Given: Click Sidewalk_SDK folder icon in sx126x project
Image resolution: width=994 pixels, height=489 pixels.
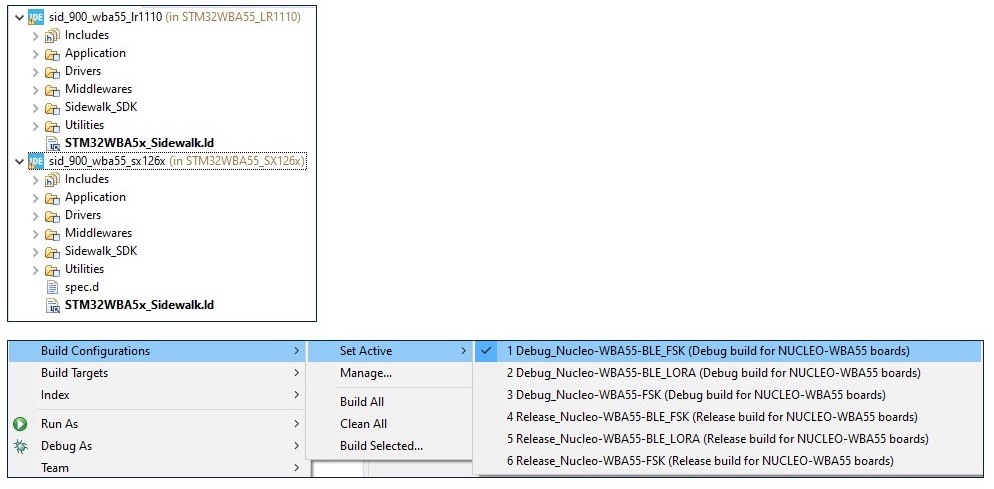Looking at the screenshot, I should [52, 251].
